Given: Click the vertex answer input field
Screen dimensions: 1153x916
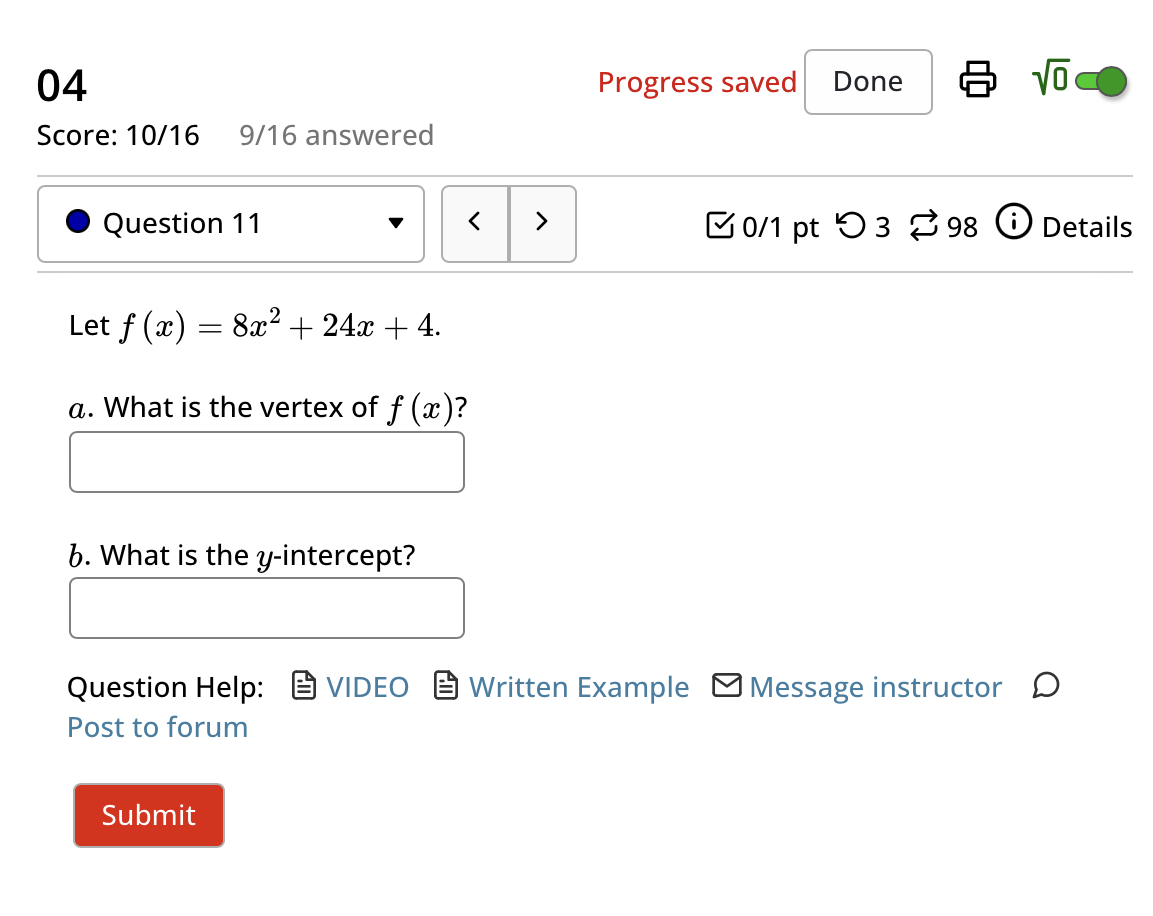Looking at the screenshot, I should 267,462.
